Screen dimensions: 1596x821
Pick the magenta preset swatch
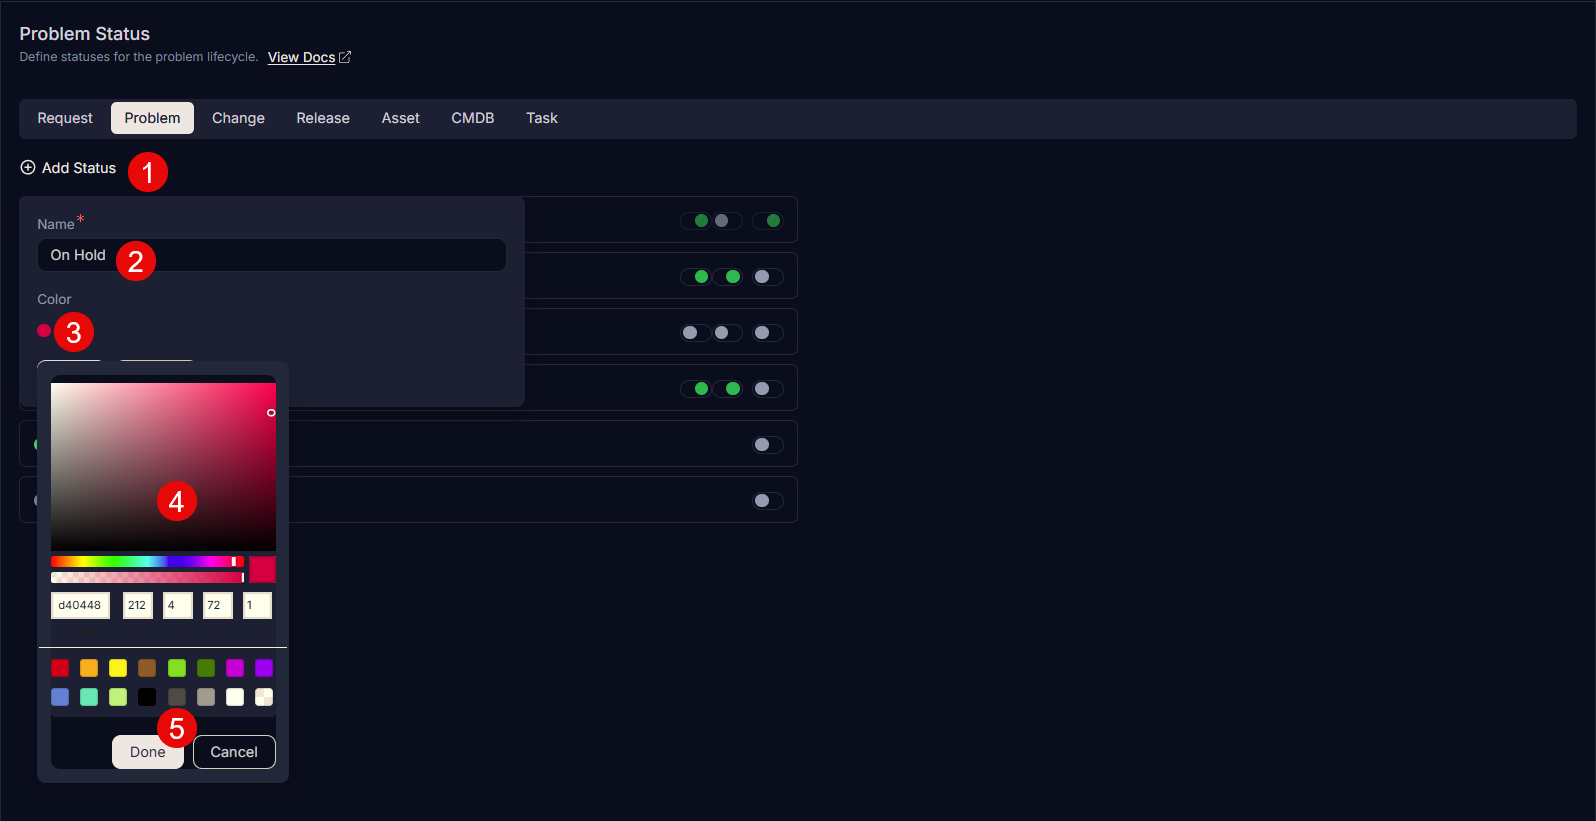235,668
